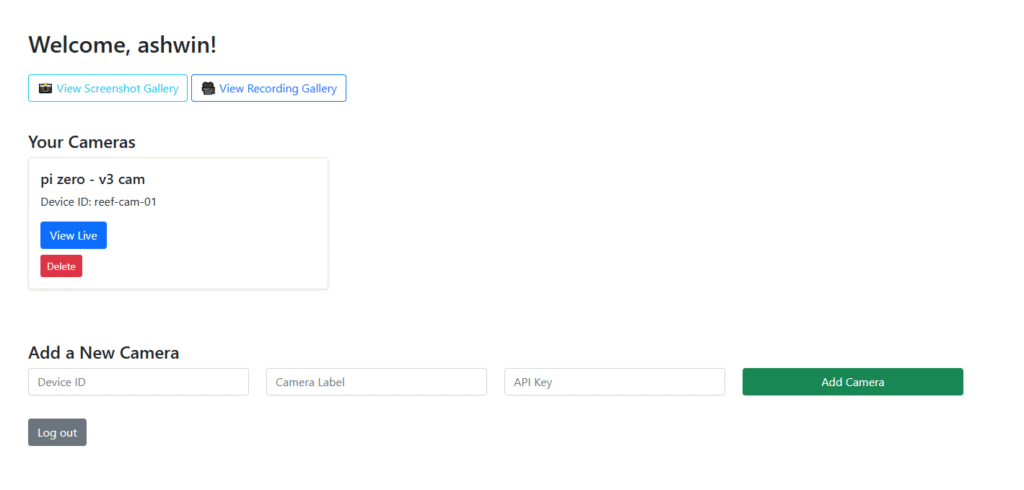This screenshot has width=1024, height=490.
Task: Focus the Device ID input field
Action: (138, 382)
